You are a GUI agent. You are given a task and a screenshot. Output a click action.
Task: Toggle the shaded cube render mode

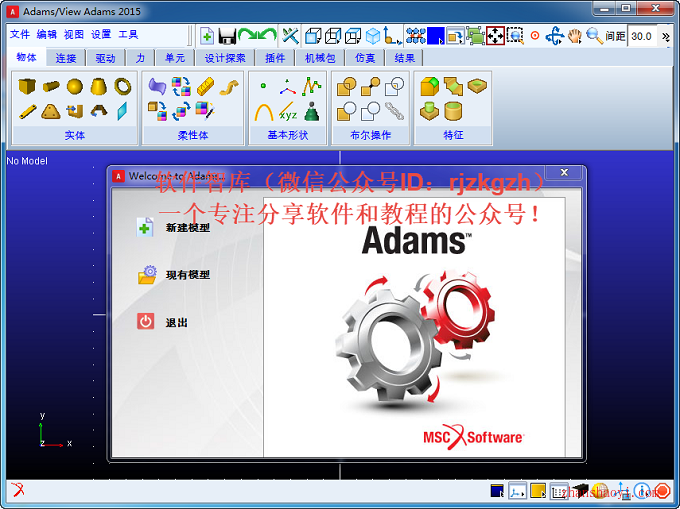pos(373,36)
